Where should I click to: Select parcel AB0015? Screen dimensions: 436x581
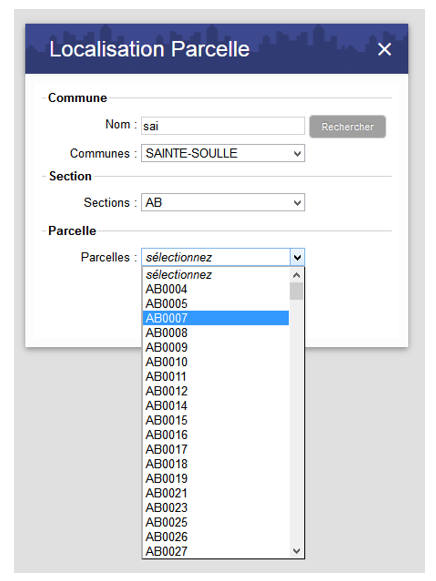[x=216, y=420]
